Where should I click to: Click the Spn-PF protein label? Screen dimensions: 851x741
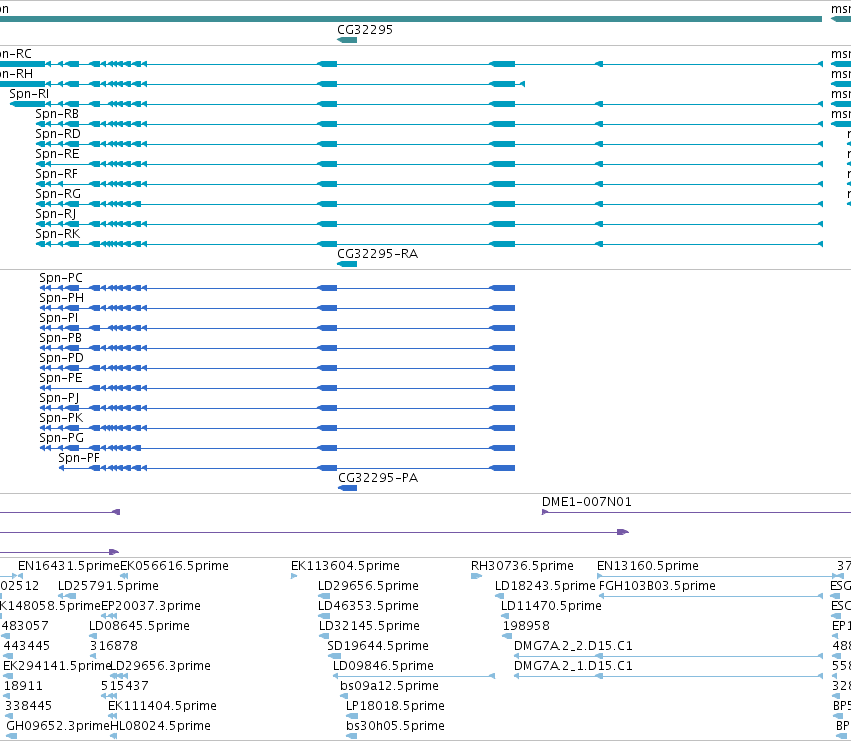pos(79,458)
